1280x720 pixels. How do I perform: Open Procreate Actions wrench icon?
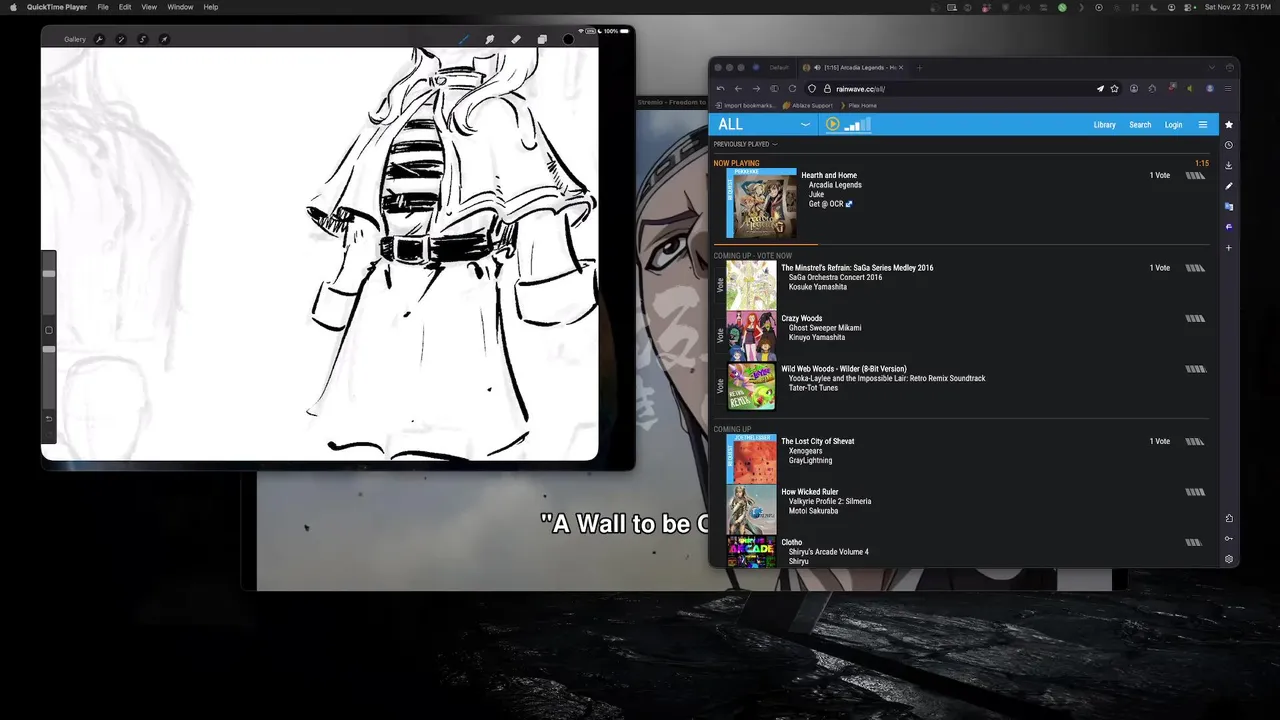[x=99, y=39]
